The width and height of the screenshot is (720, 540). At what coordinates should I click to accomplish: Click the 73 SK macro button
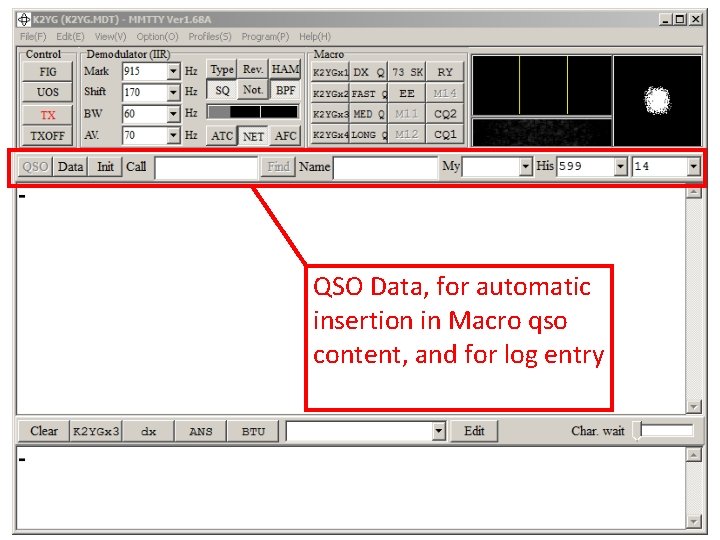point(407,73)
